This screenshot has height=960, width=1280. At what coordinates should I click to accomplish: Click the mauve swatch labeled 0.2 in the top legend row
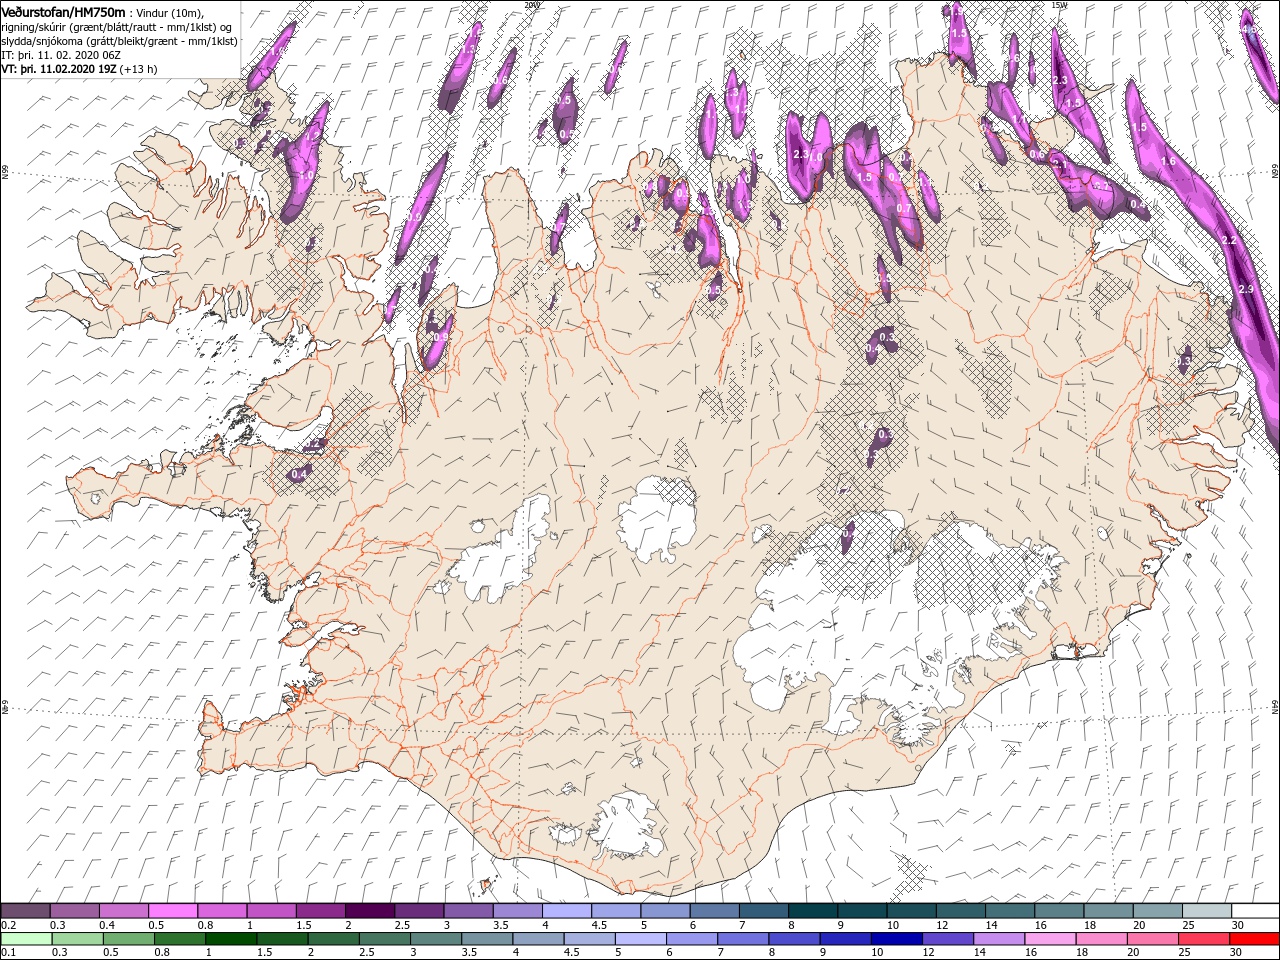pos(25,911)
